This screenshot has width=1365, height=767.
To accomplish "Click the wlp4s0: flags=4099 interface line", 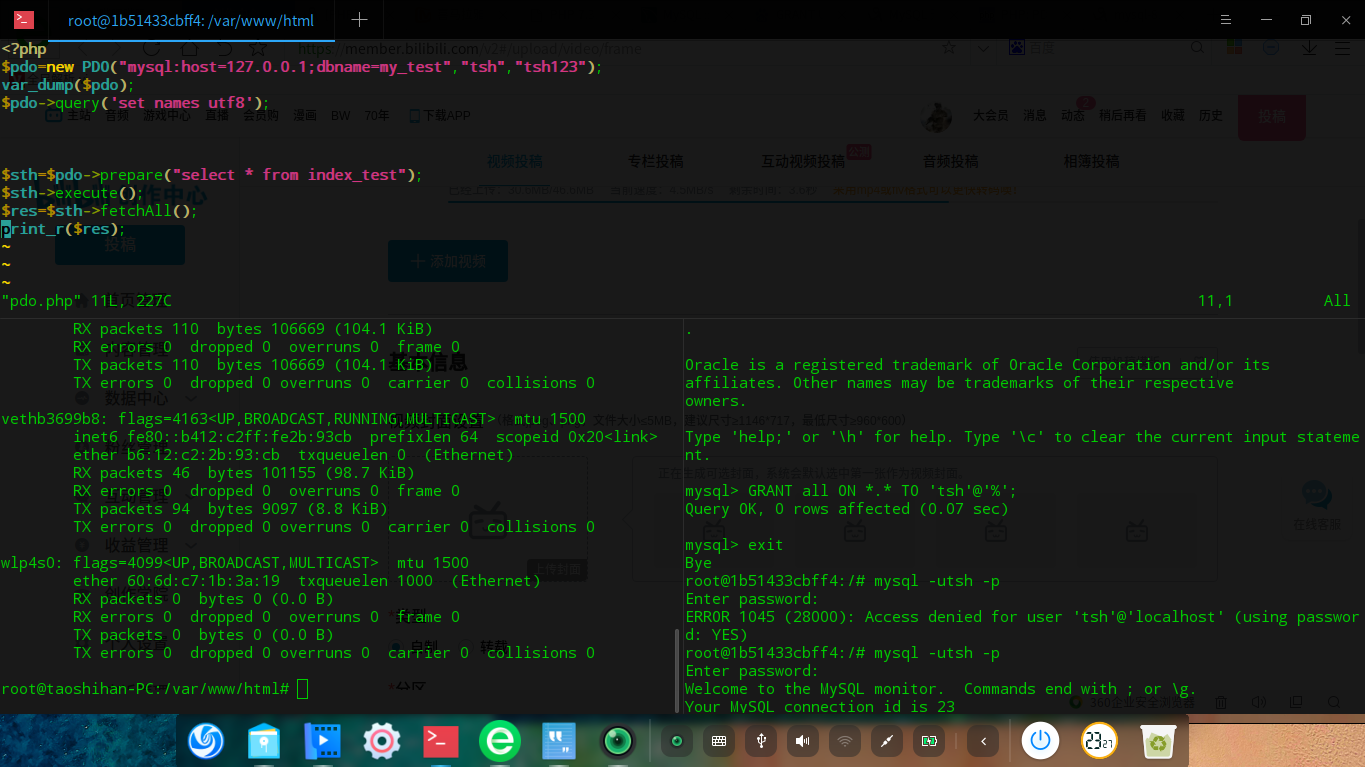I will 235,563.
